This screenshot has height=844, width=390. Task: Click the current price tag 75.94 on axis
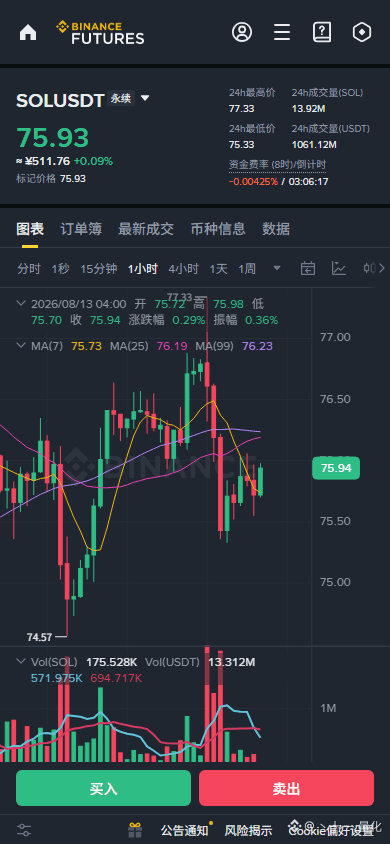336,468
